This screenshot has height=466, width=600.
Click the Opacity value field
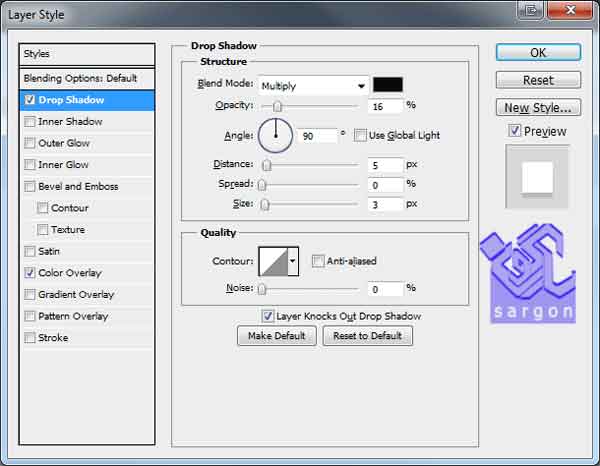(x=385, y=106)
